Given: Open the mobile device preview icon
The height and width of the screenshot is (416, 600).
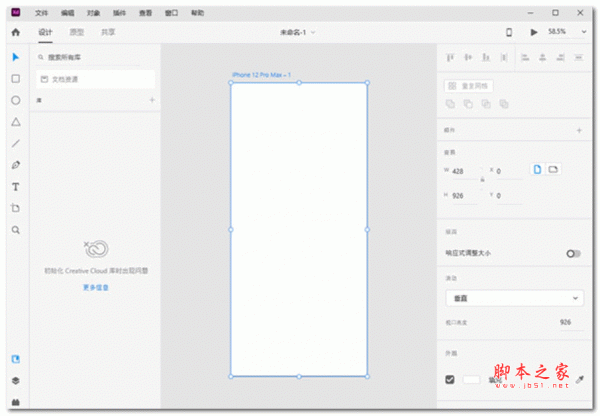Looking at the screenshot, I should 509,33.
